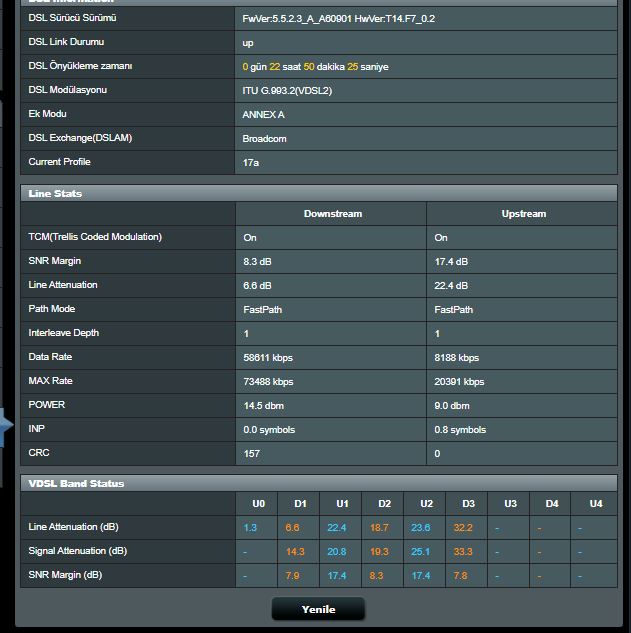This screenshot has width=631, height=633.
Task: Click the U3 band column header
Action: (510, 504)
